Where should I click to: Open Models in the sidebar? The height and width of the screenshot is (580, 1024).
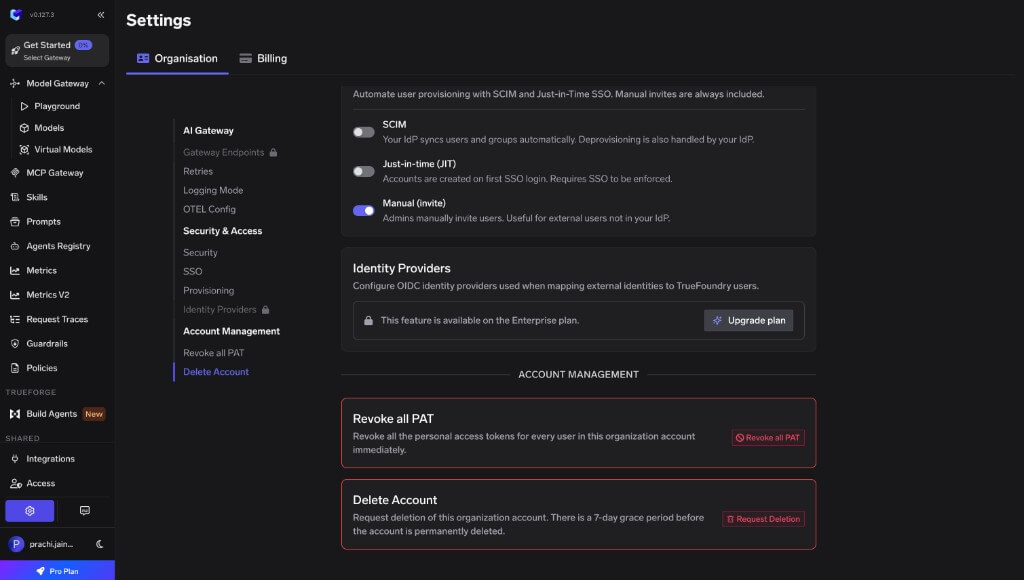coord(49,128)
